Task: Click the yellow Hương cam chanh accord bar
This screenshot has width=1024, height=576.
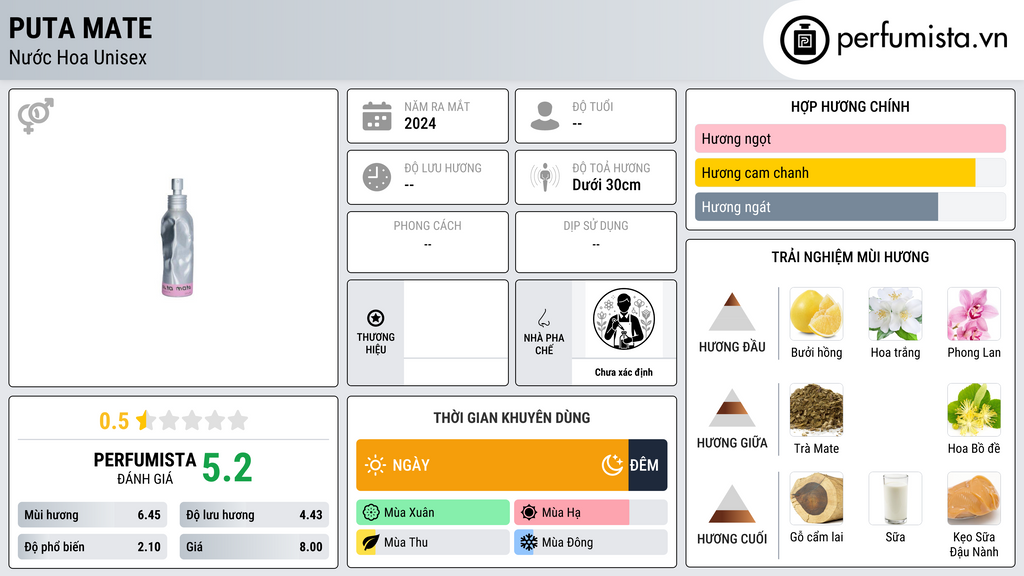Action: tap(835, 173)
